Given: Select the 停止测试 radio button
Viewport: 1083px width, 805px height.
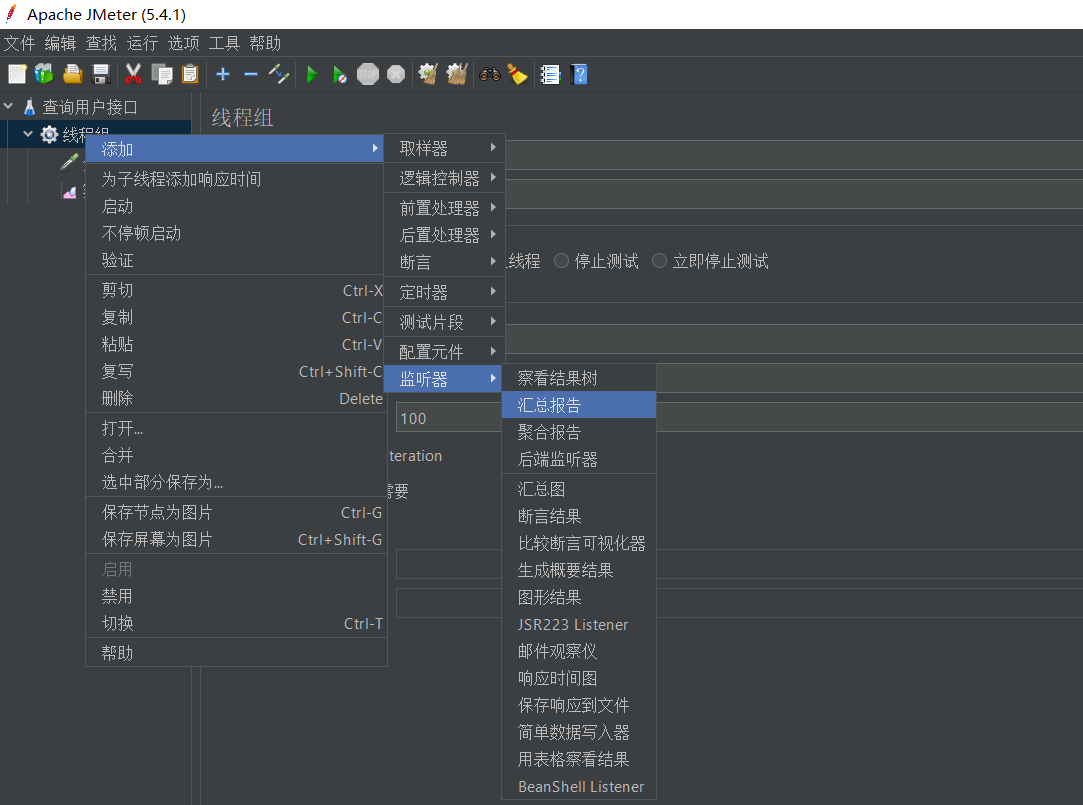Looking at the screenshot, I should click(562, 260).
